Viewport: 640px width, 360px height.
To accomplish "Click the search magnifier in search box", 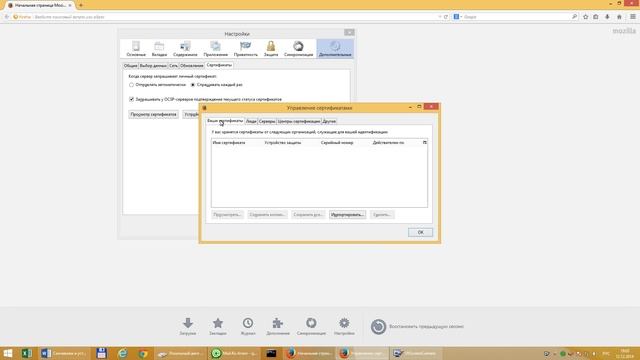I will (x=574, y=17).
